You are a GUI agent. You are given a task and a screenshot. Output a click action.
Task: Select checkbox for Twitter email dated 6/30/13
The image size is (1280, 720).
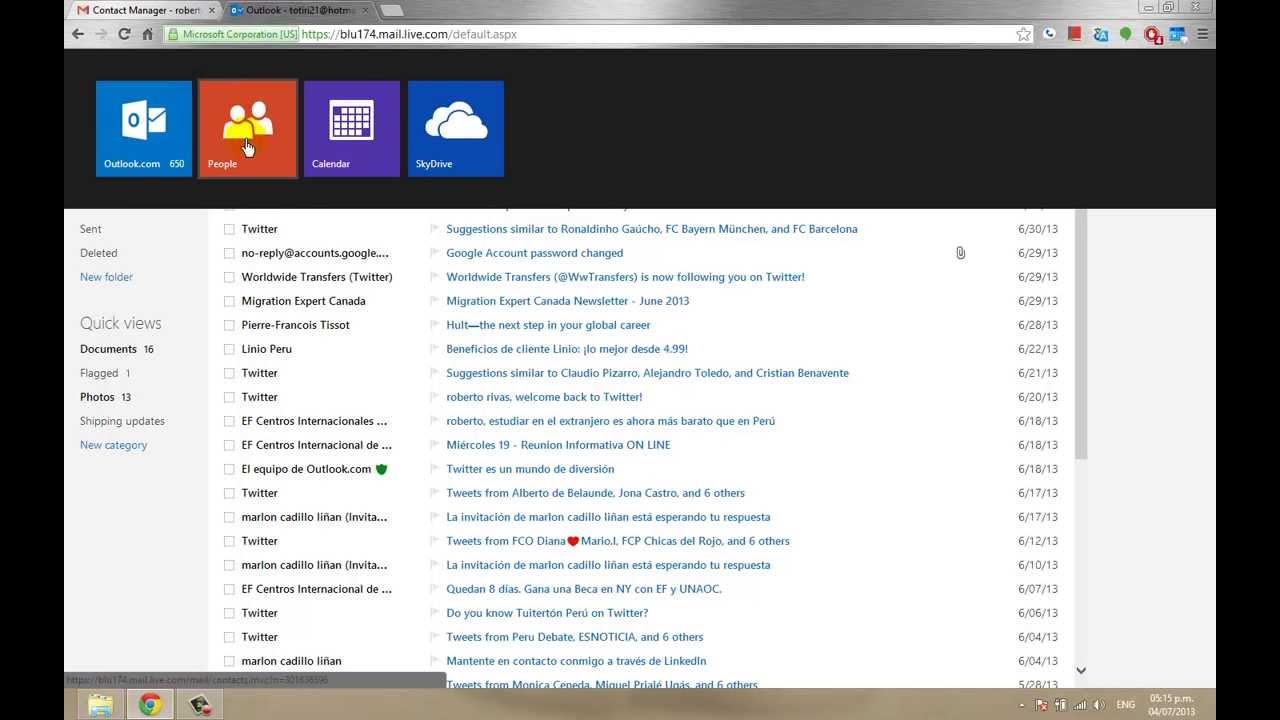[229, 229]
